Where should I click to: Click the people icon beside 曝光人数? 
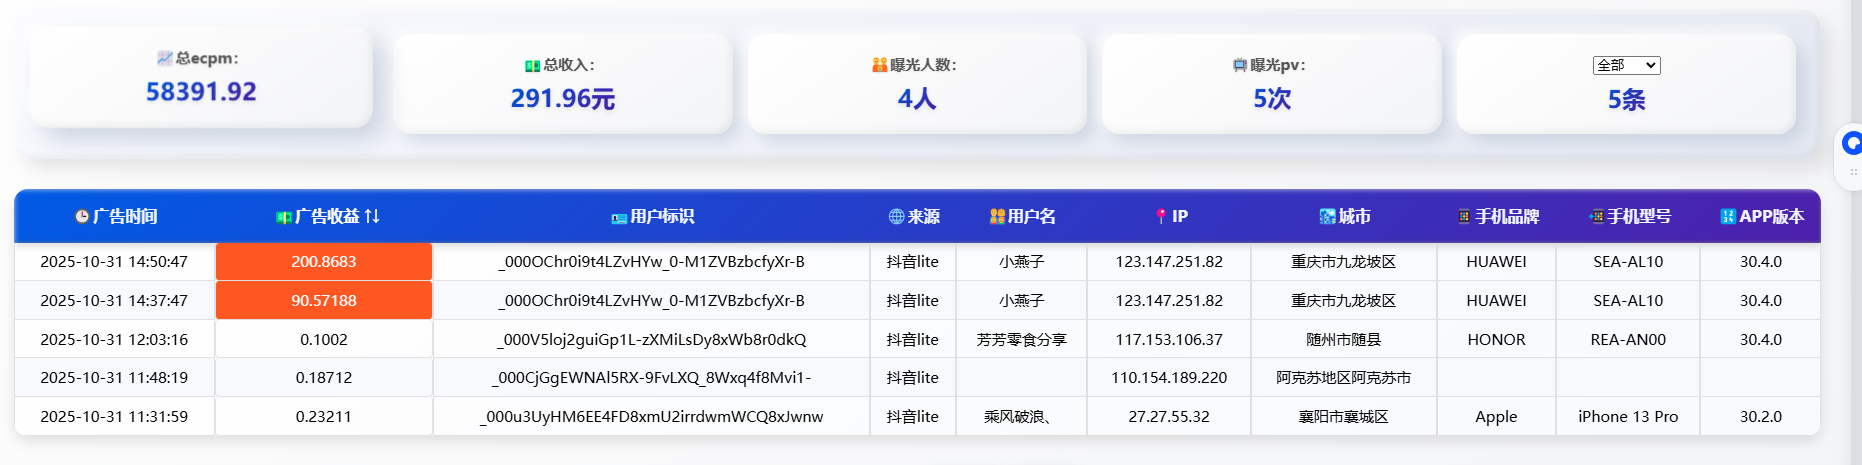[879, 65]
